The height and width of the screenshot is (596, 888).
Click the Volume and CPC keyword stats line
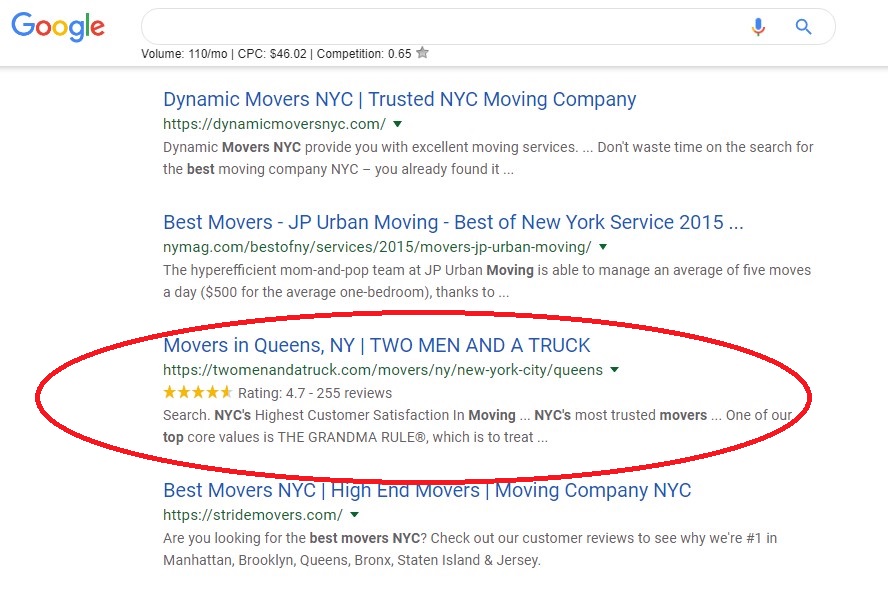(276, 54)
